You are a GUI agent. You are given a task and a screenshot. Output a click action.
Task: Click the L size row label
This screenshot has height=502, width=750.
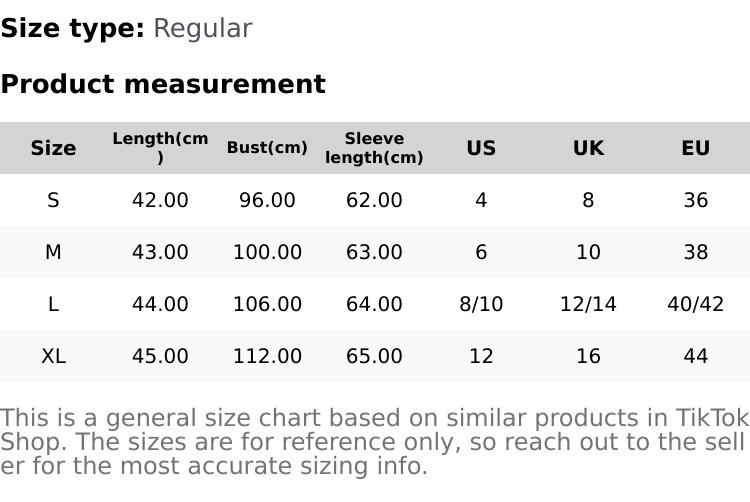(x=53, y=304)
